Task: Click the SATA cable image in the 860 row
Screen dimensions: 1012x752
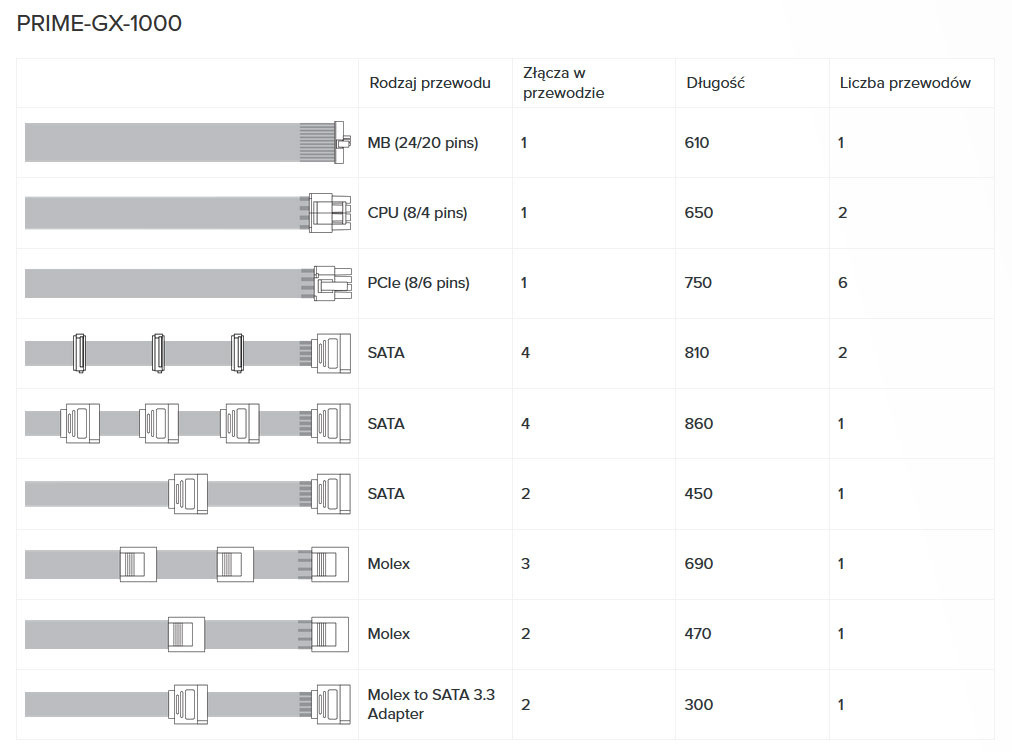Action: pos(187,423)
